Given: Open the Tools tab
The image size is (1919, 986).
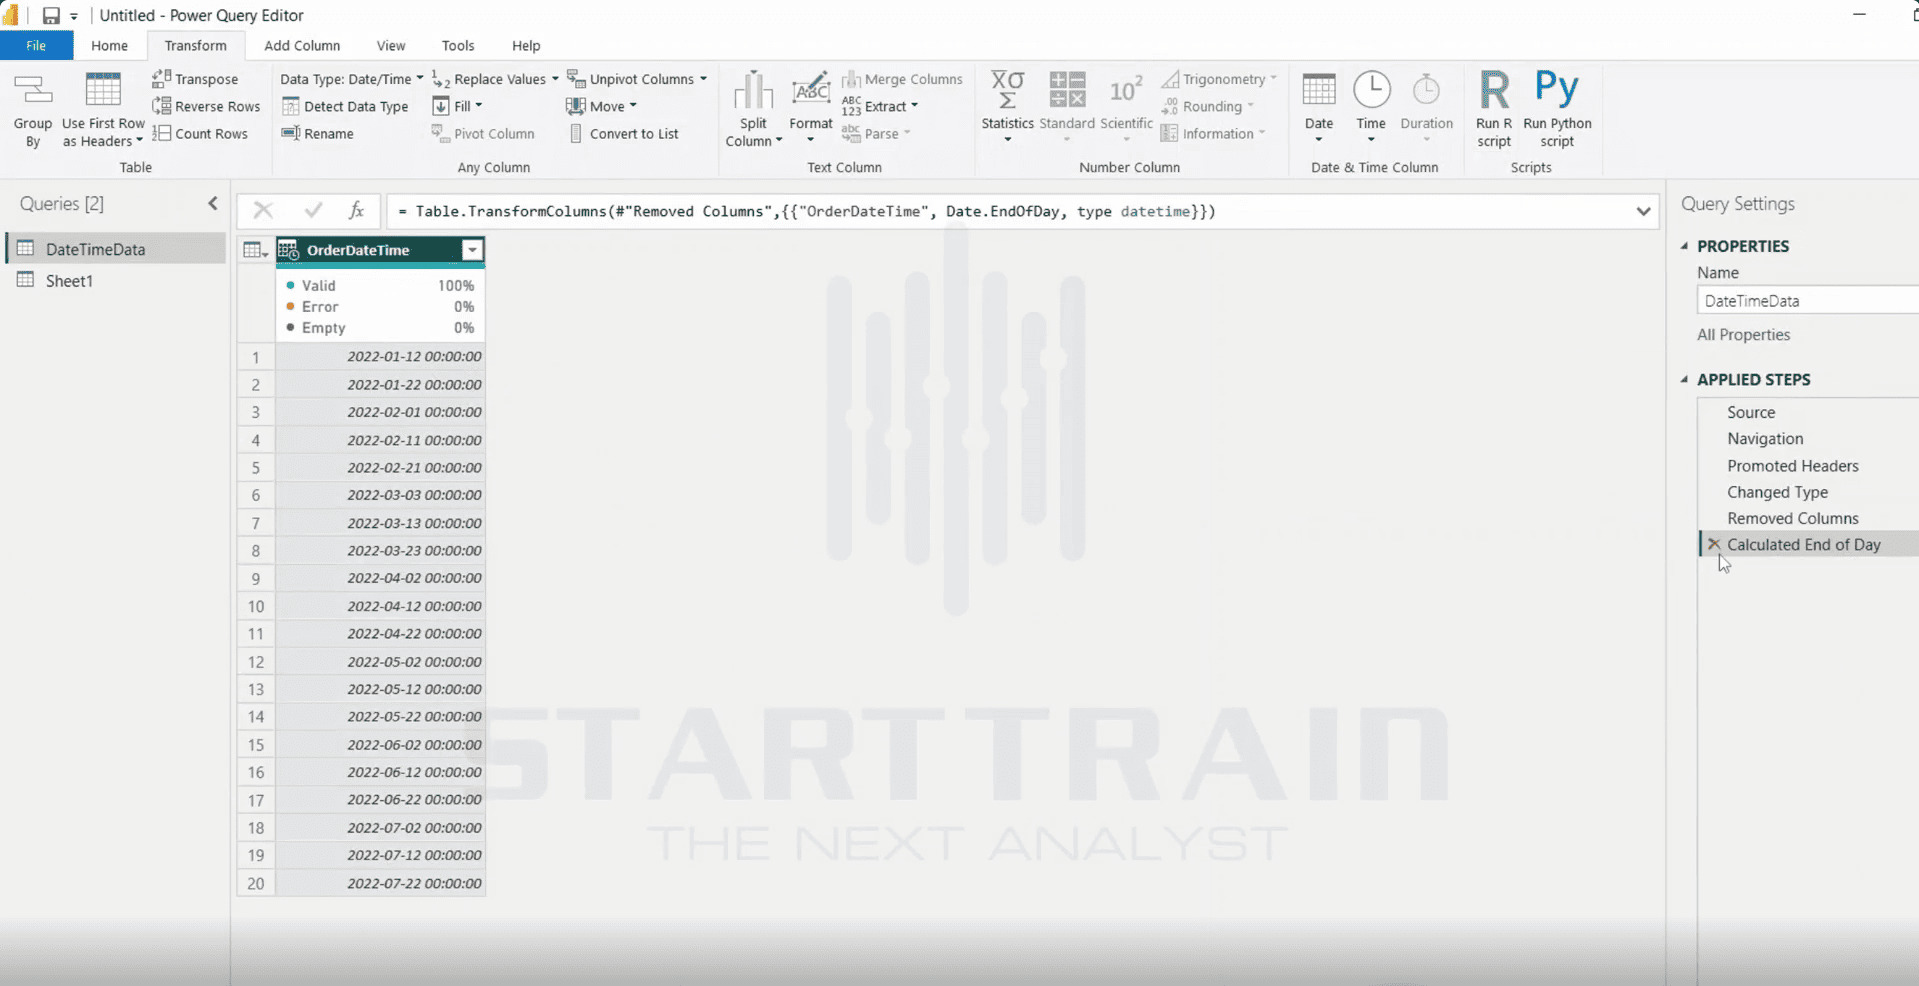Looking at the screenshot, I should click(458, 45).
